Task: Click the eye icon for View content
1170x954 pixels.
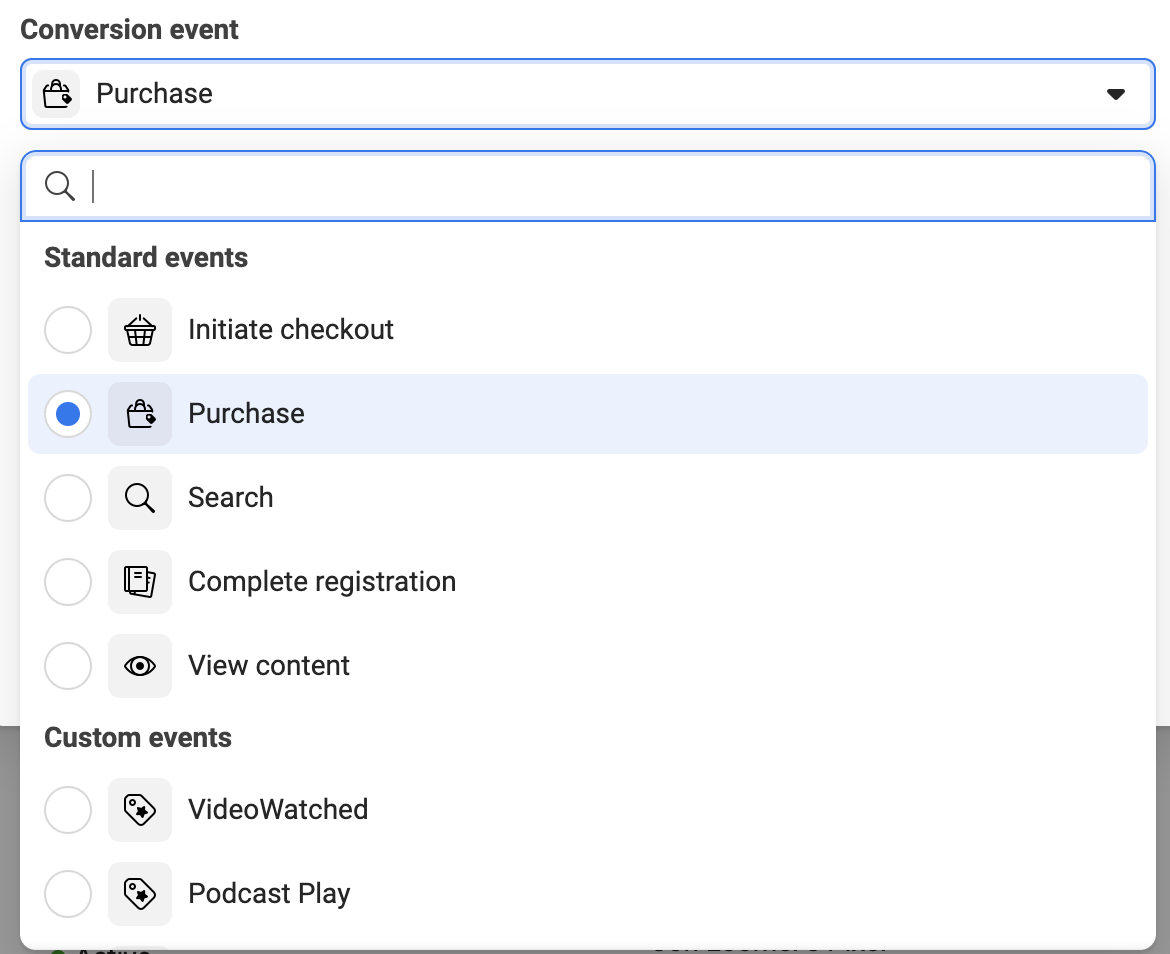Action: 140,666
